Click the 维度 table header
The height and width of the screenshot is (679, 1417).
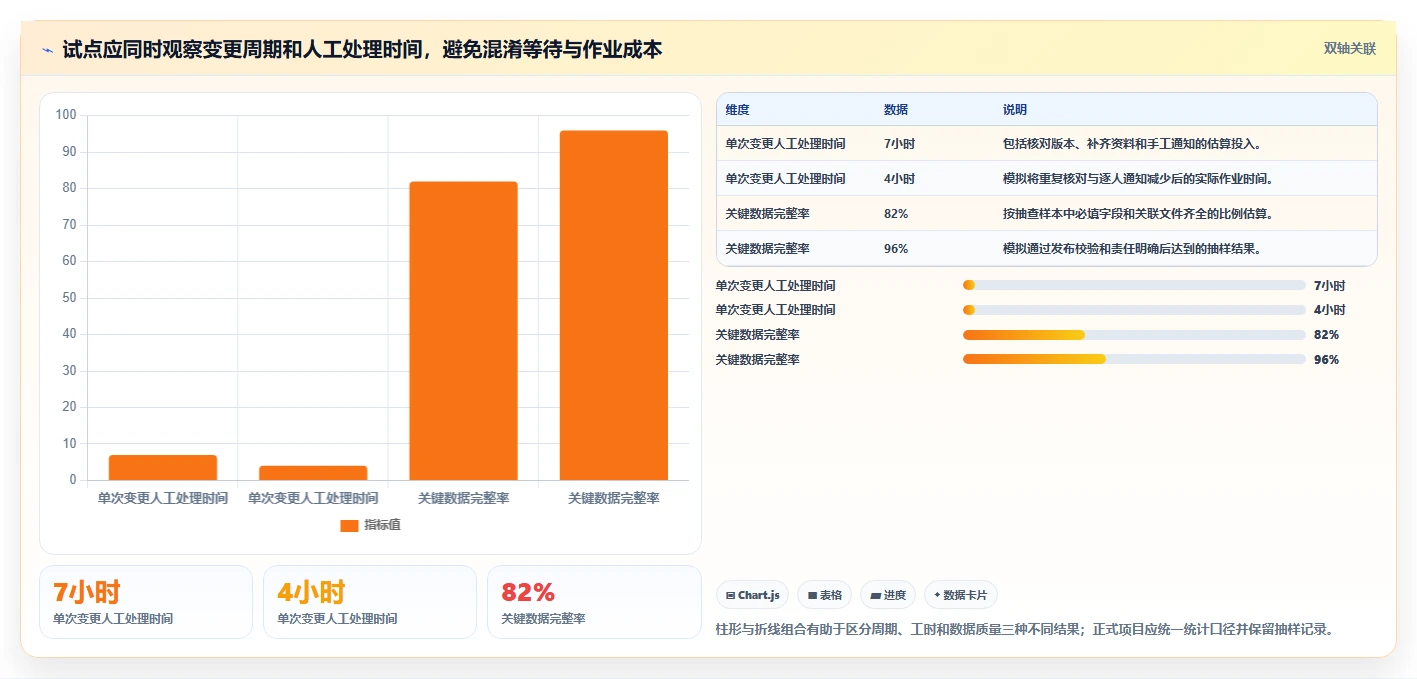pos(738,110)
